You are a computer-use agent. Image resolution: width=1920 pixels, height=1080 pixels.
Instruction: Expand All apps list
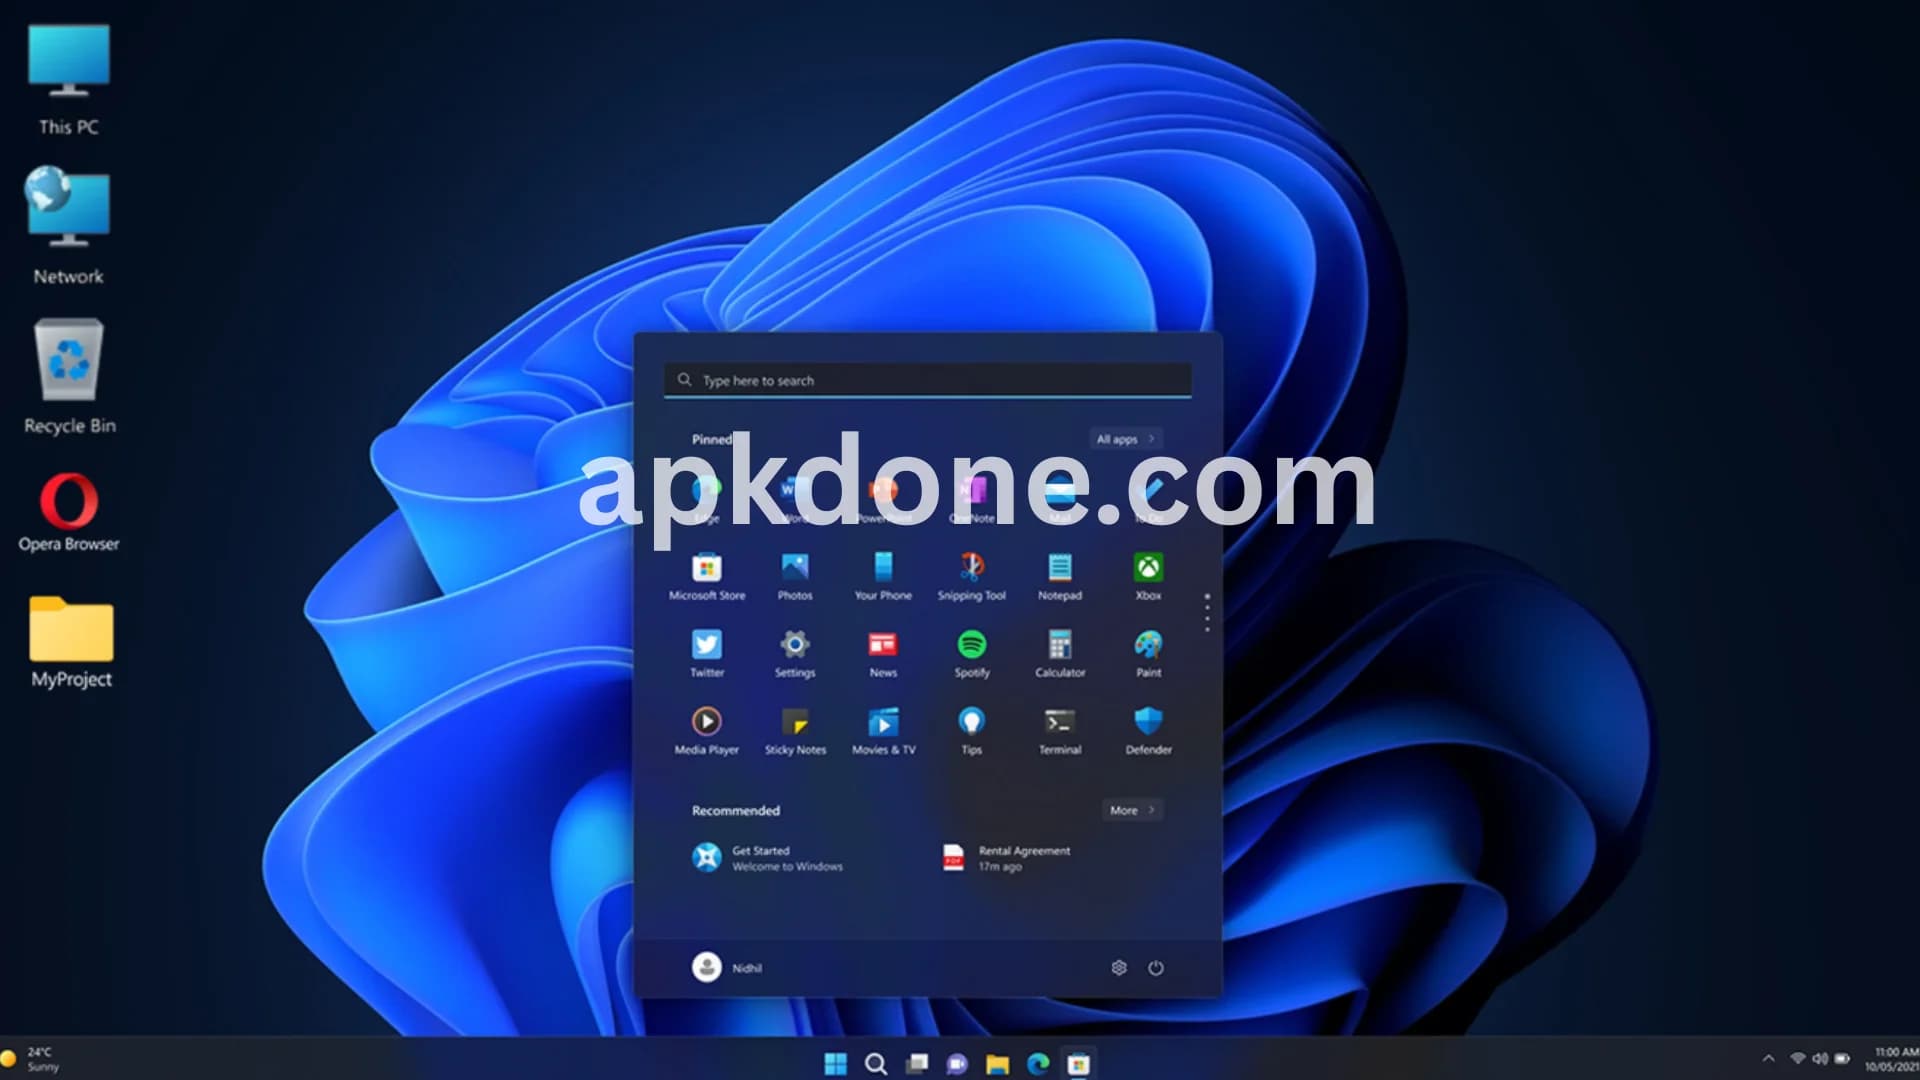pos(1125,439)
